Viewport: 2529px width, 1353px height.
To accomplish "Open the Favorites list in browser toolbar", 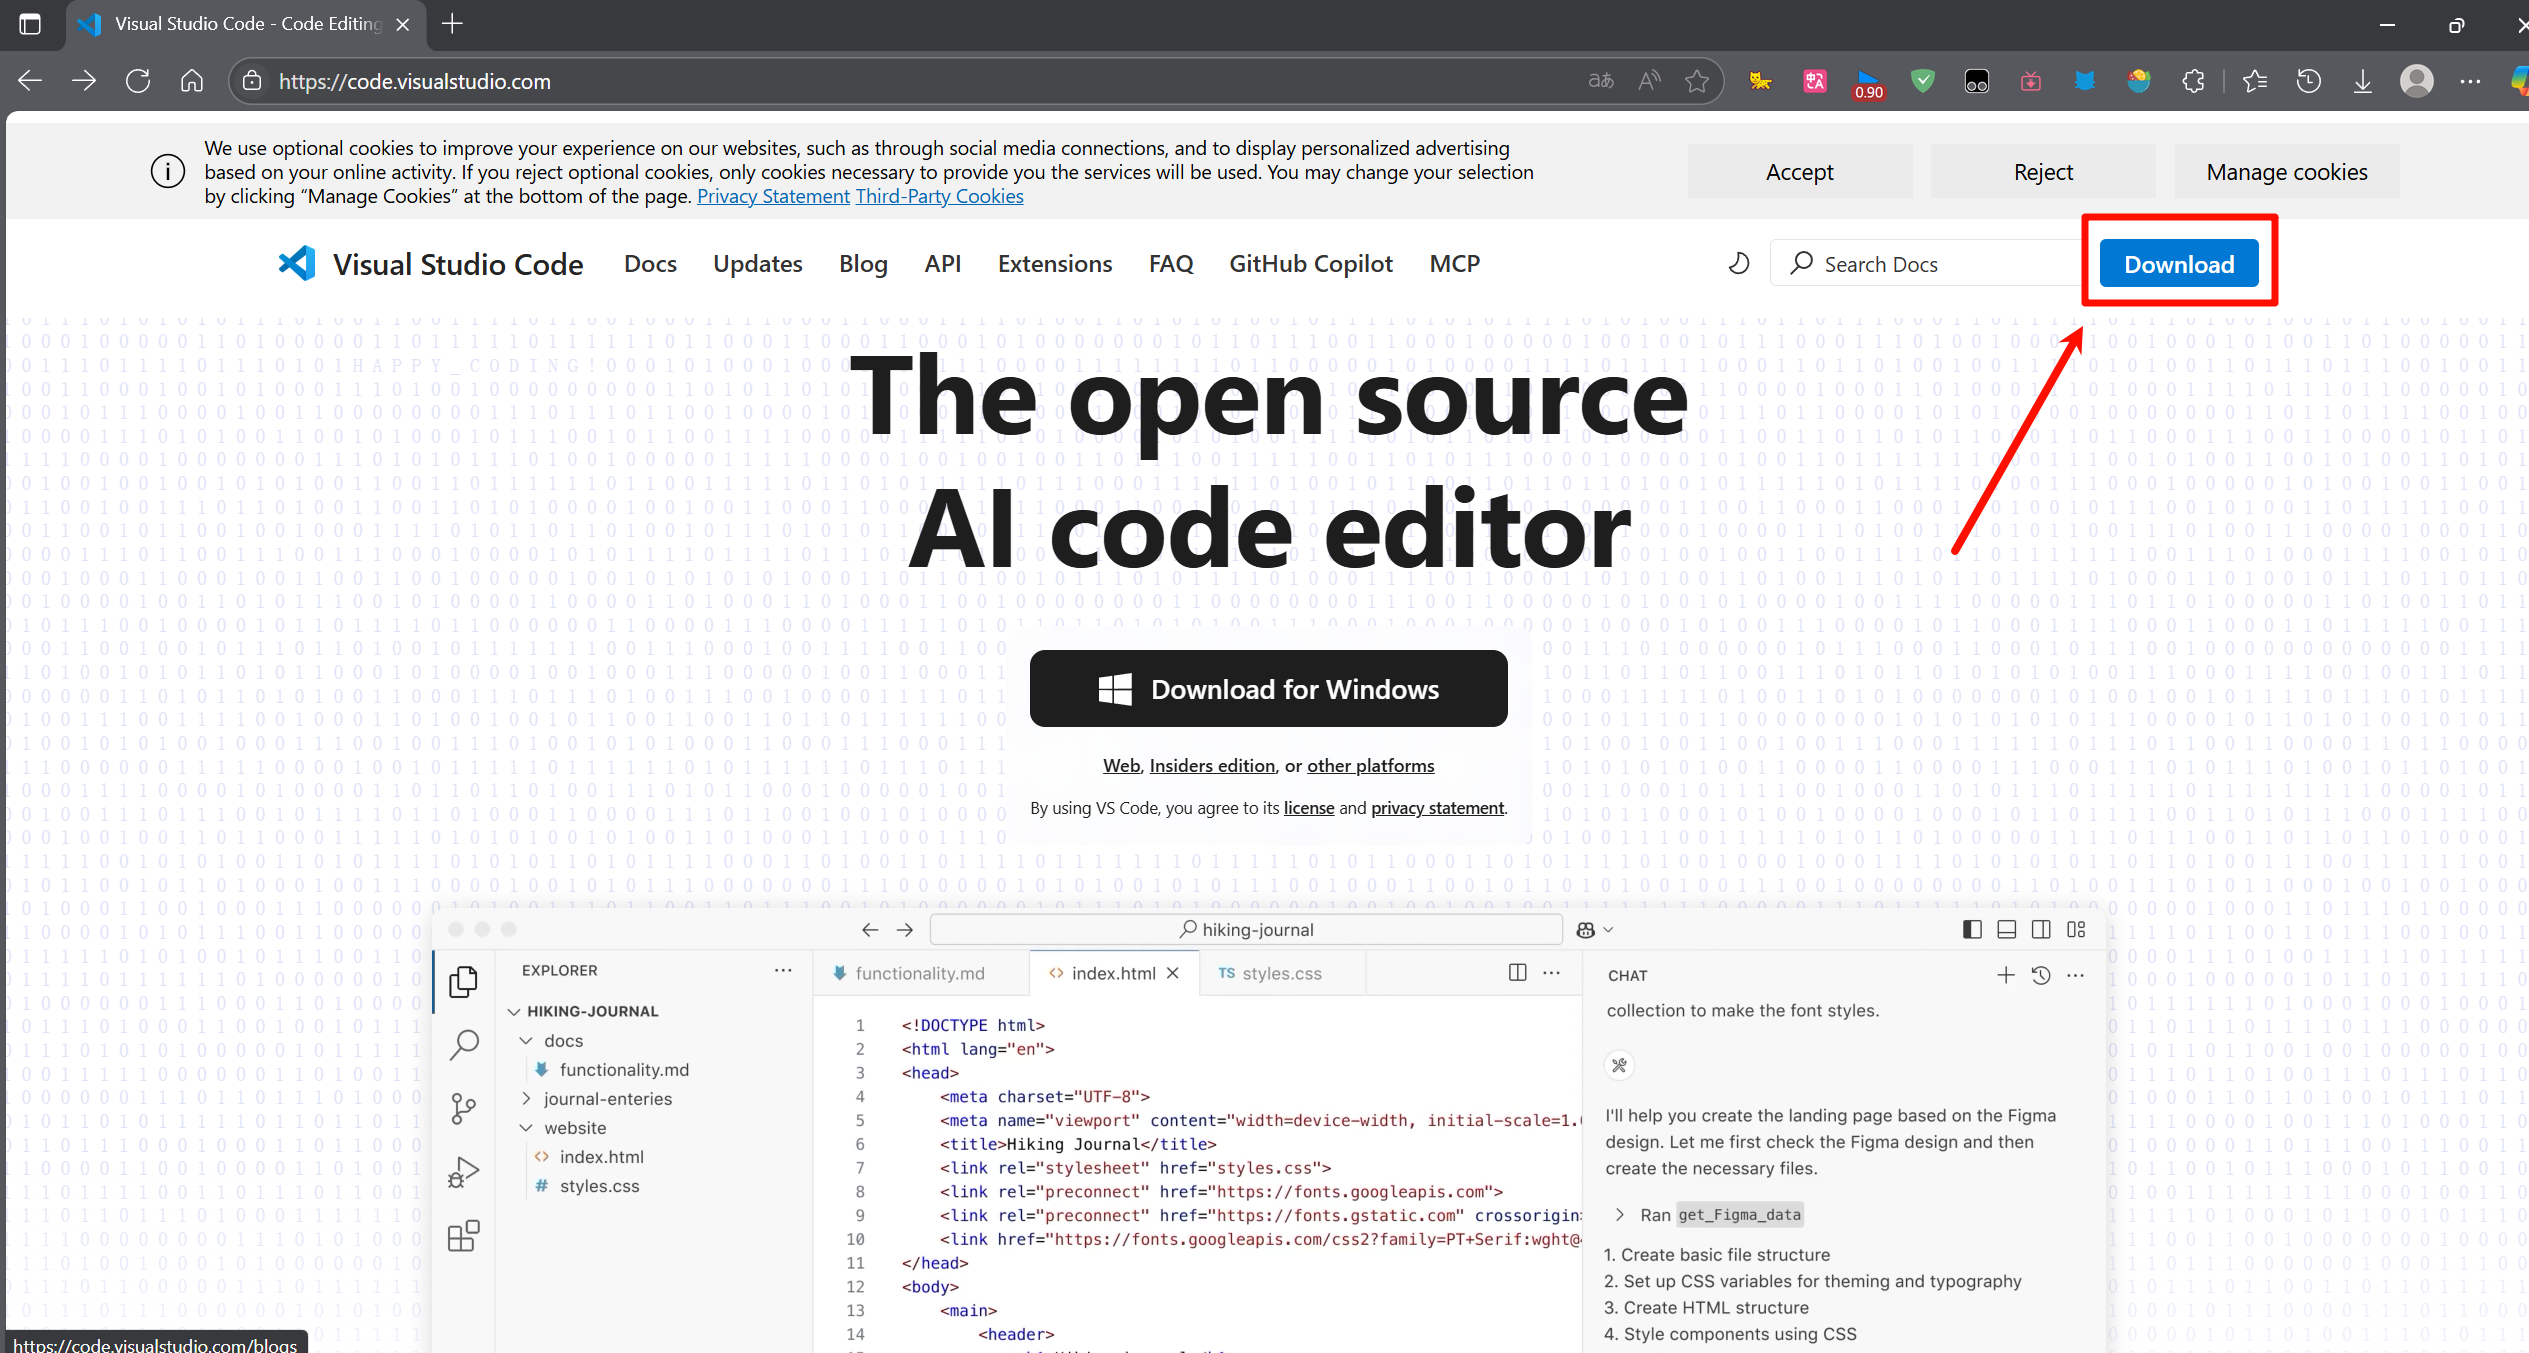I will click(x=2255, y=81).
